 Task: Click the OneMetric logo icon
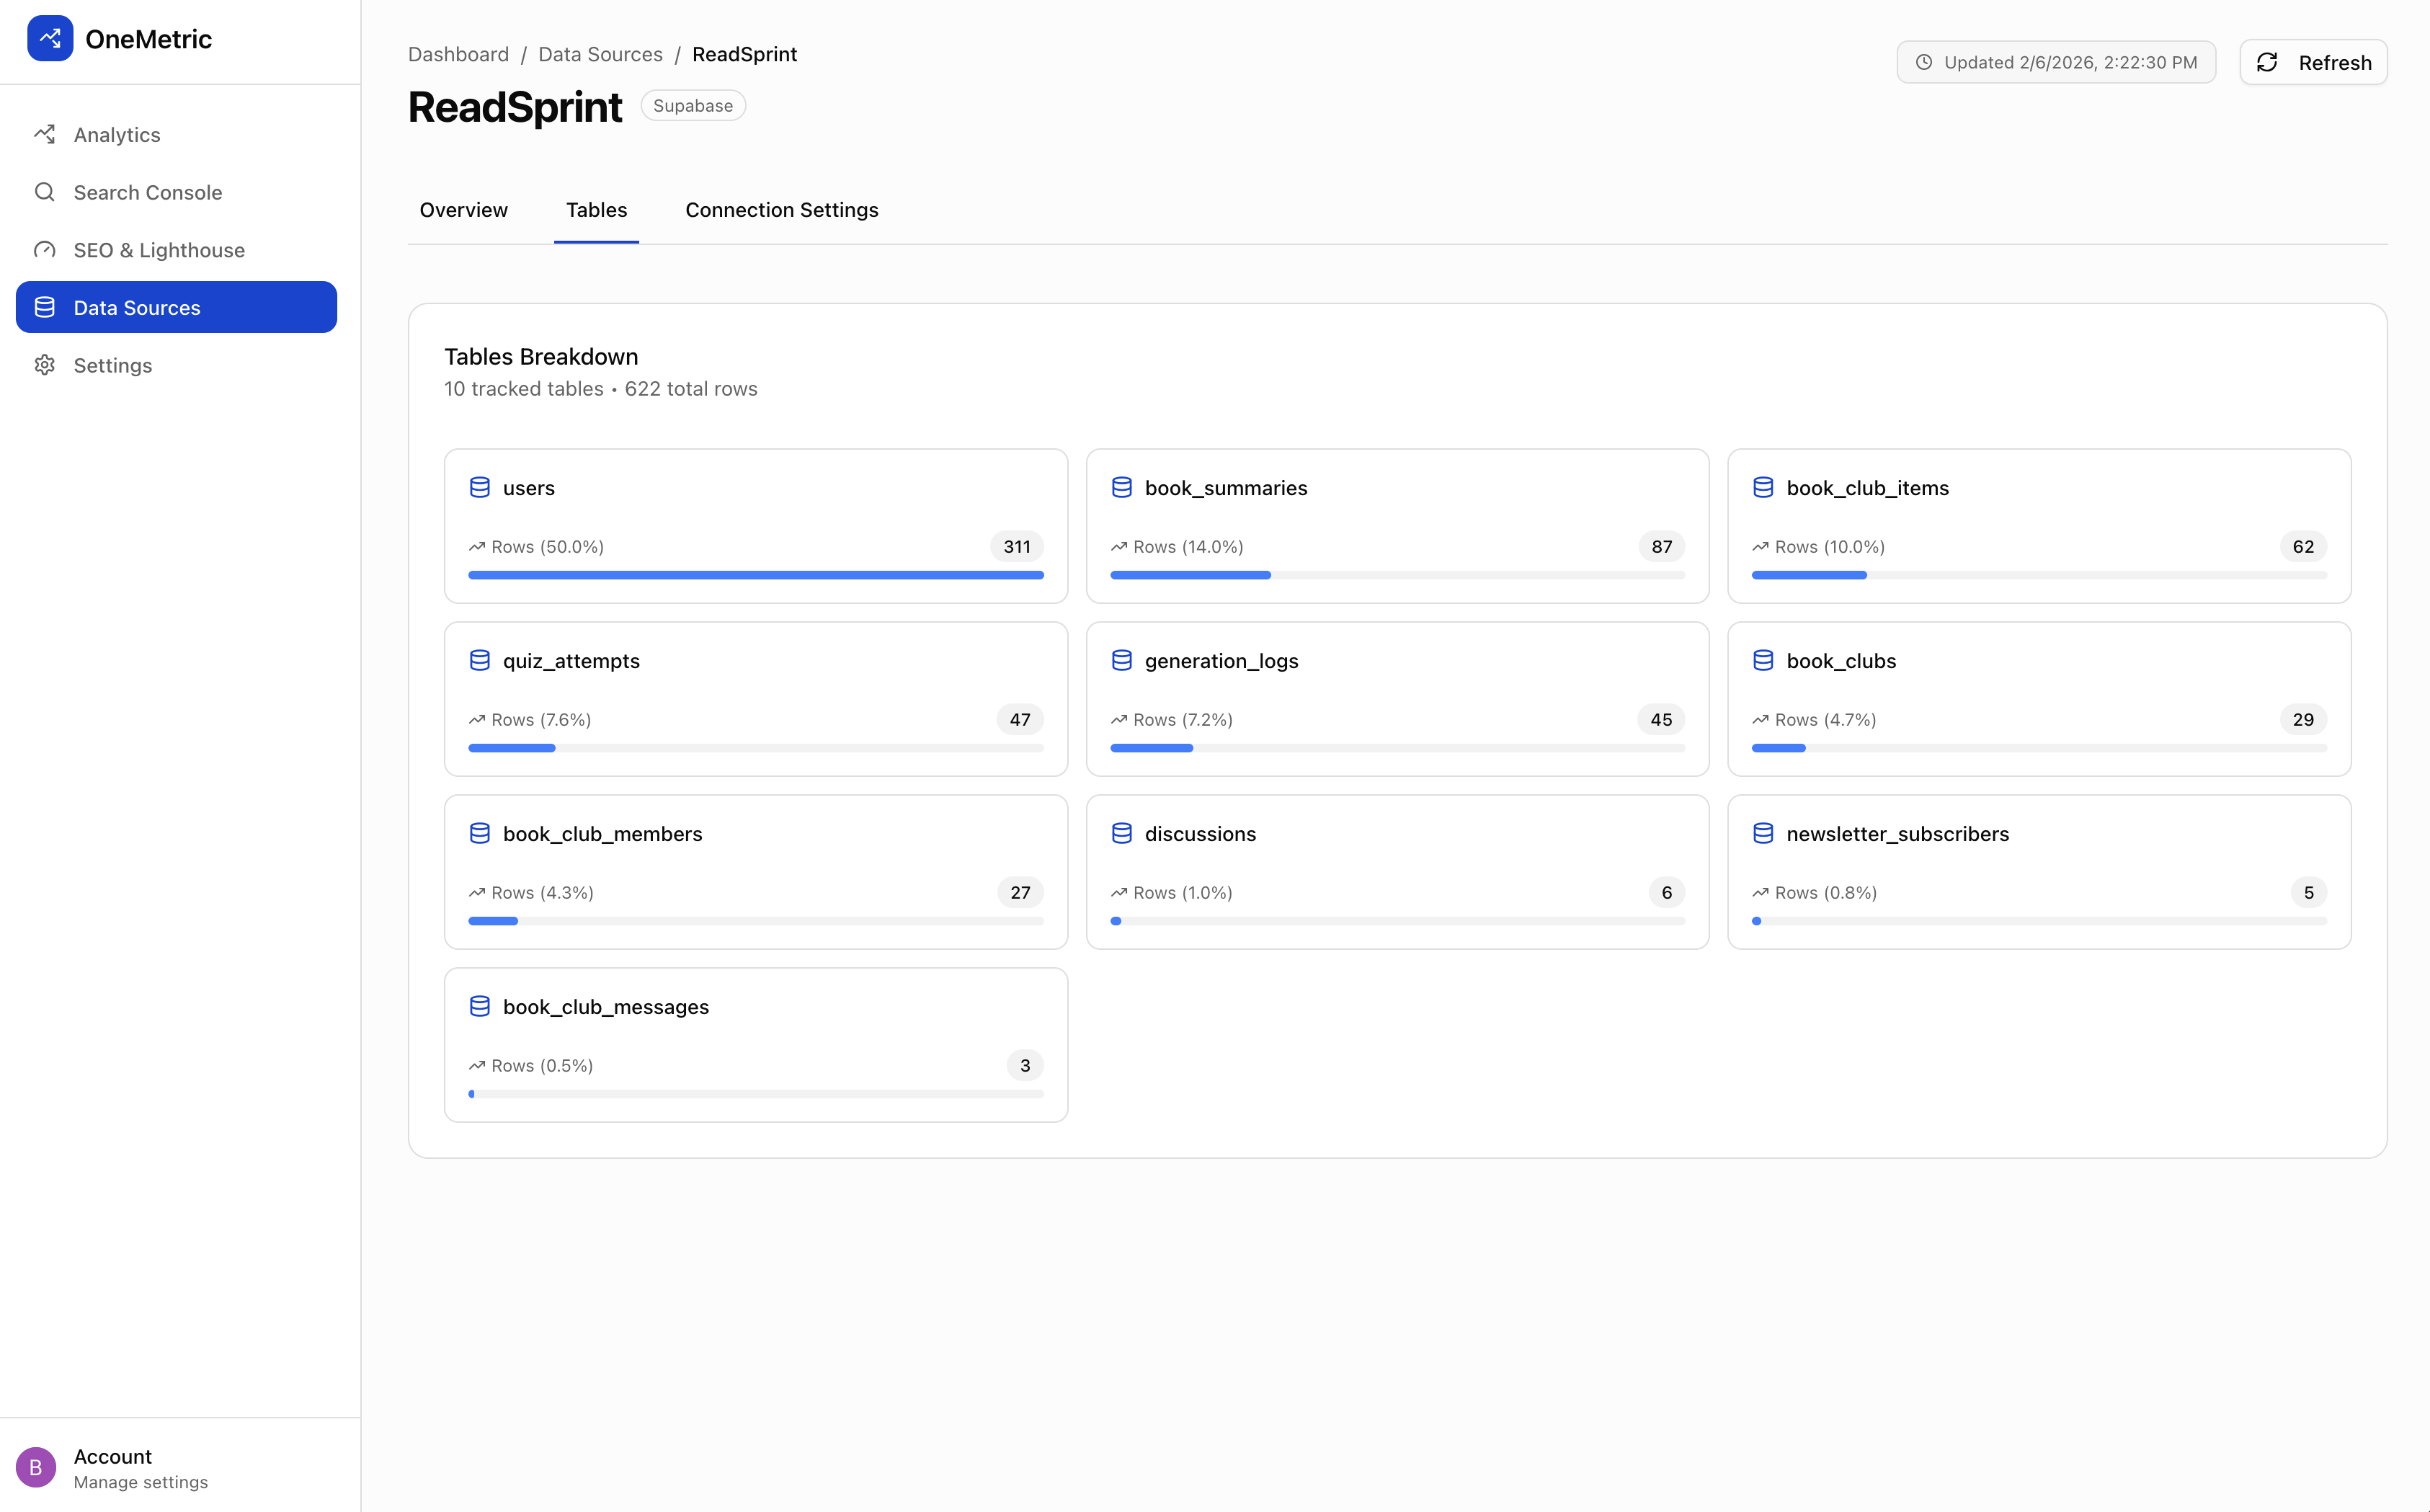coord(51,38)
